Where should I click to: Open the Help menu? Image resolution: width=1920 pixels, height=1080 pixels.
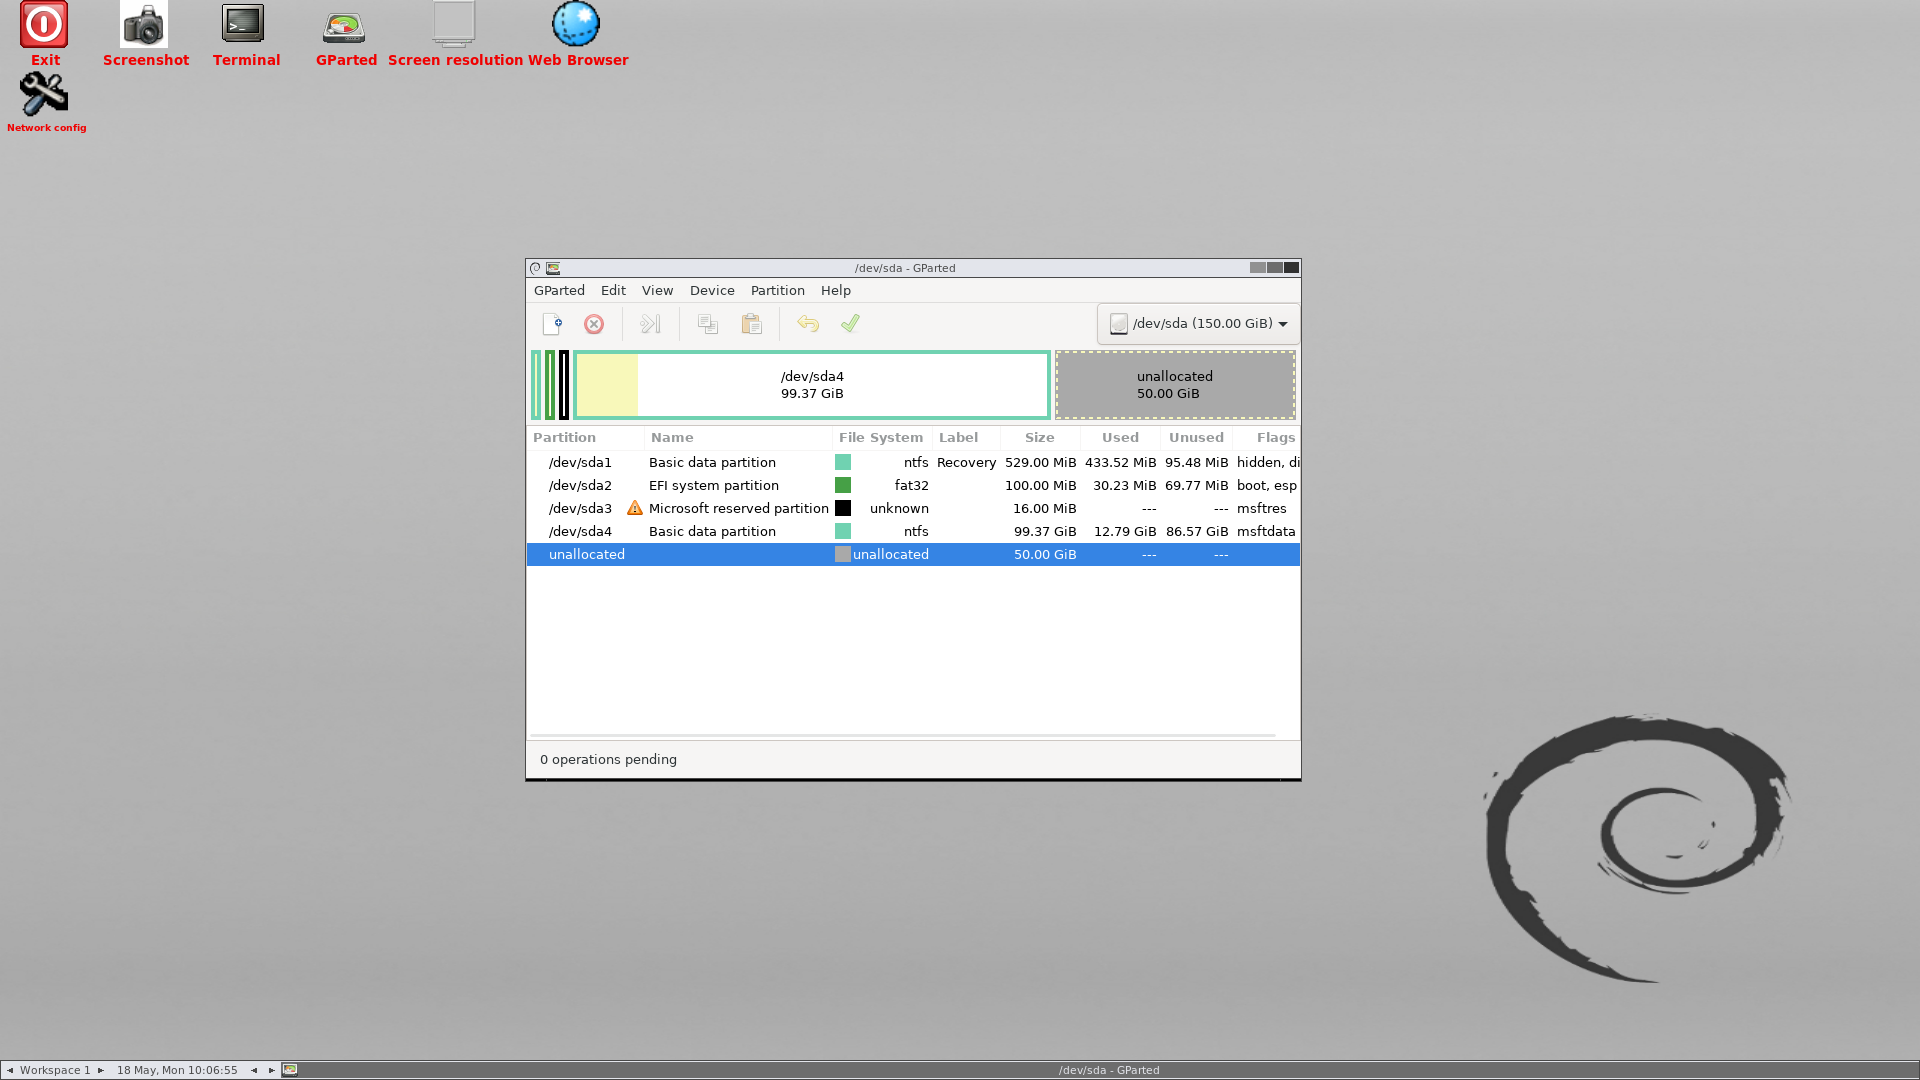pos(836,290)
